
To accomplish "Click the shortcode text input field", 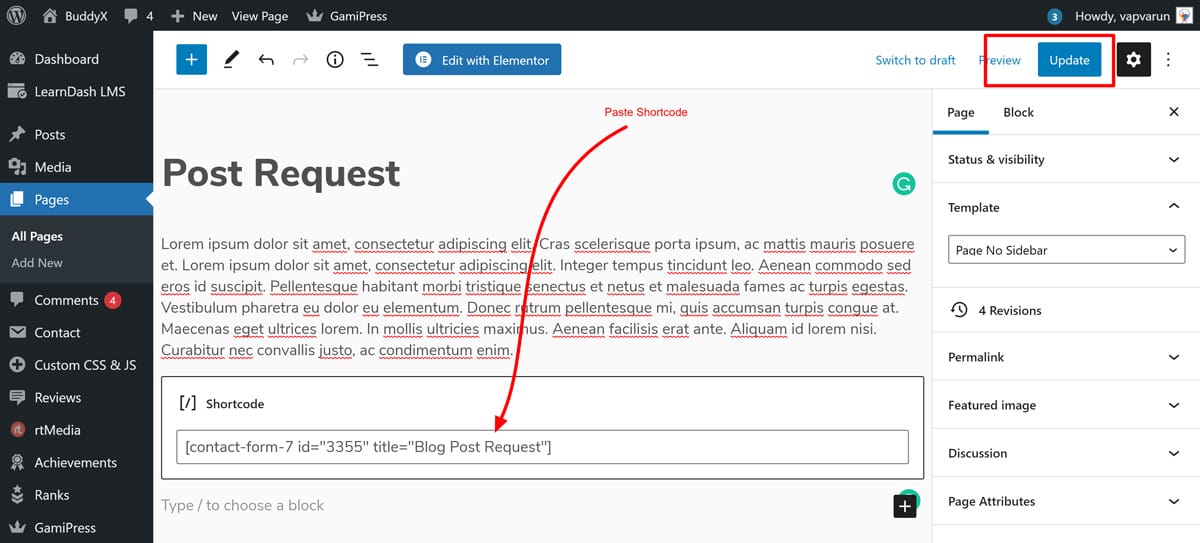I will coord(541,447).
